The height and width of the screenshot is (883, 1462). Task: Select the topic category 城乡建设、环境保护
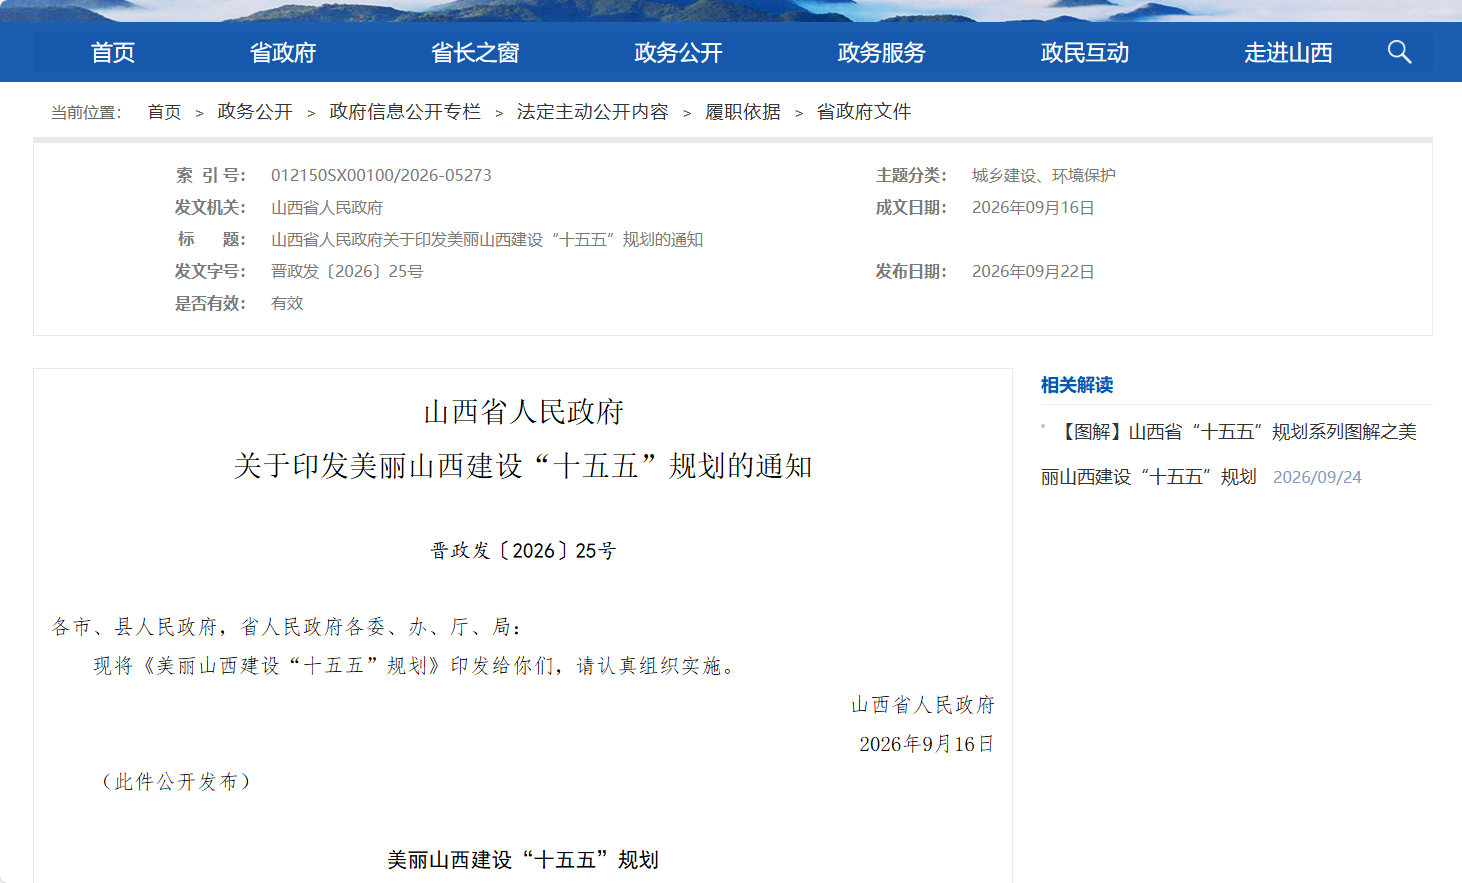[x=1044, y=175]
